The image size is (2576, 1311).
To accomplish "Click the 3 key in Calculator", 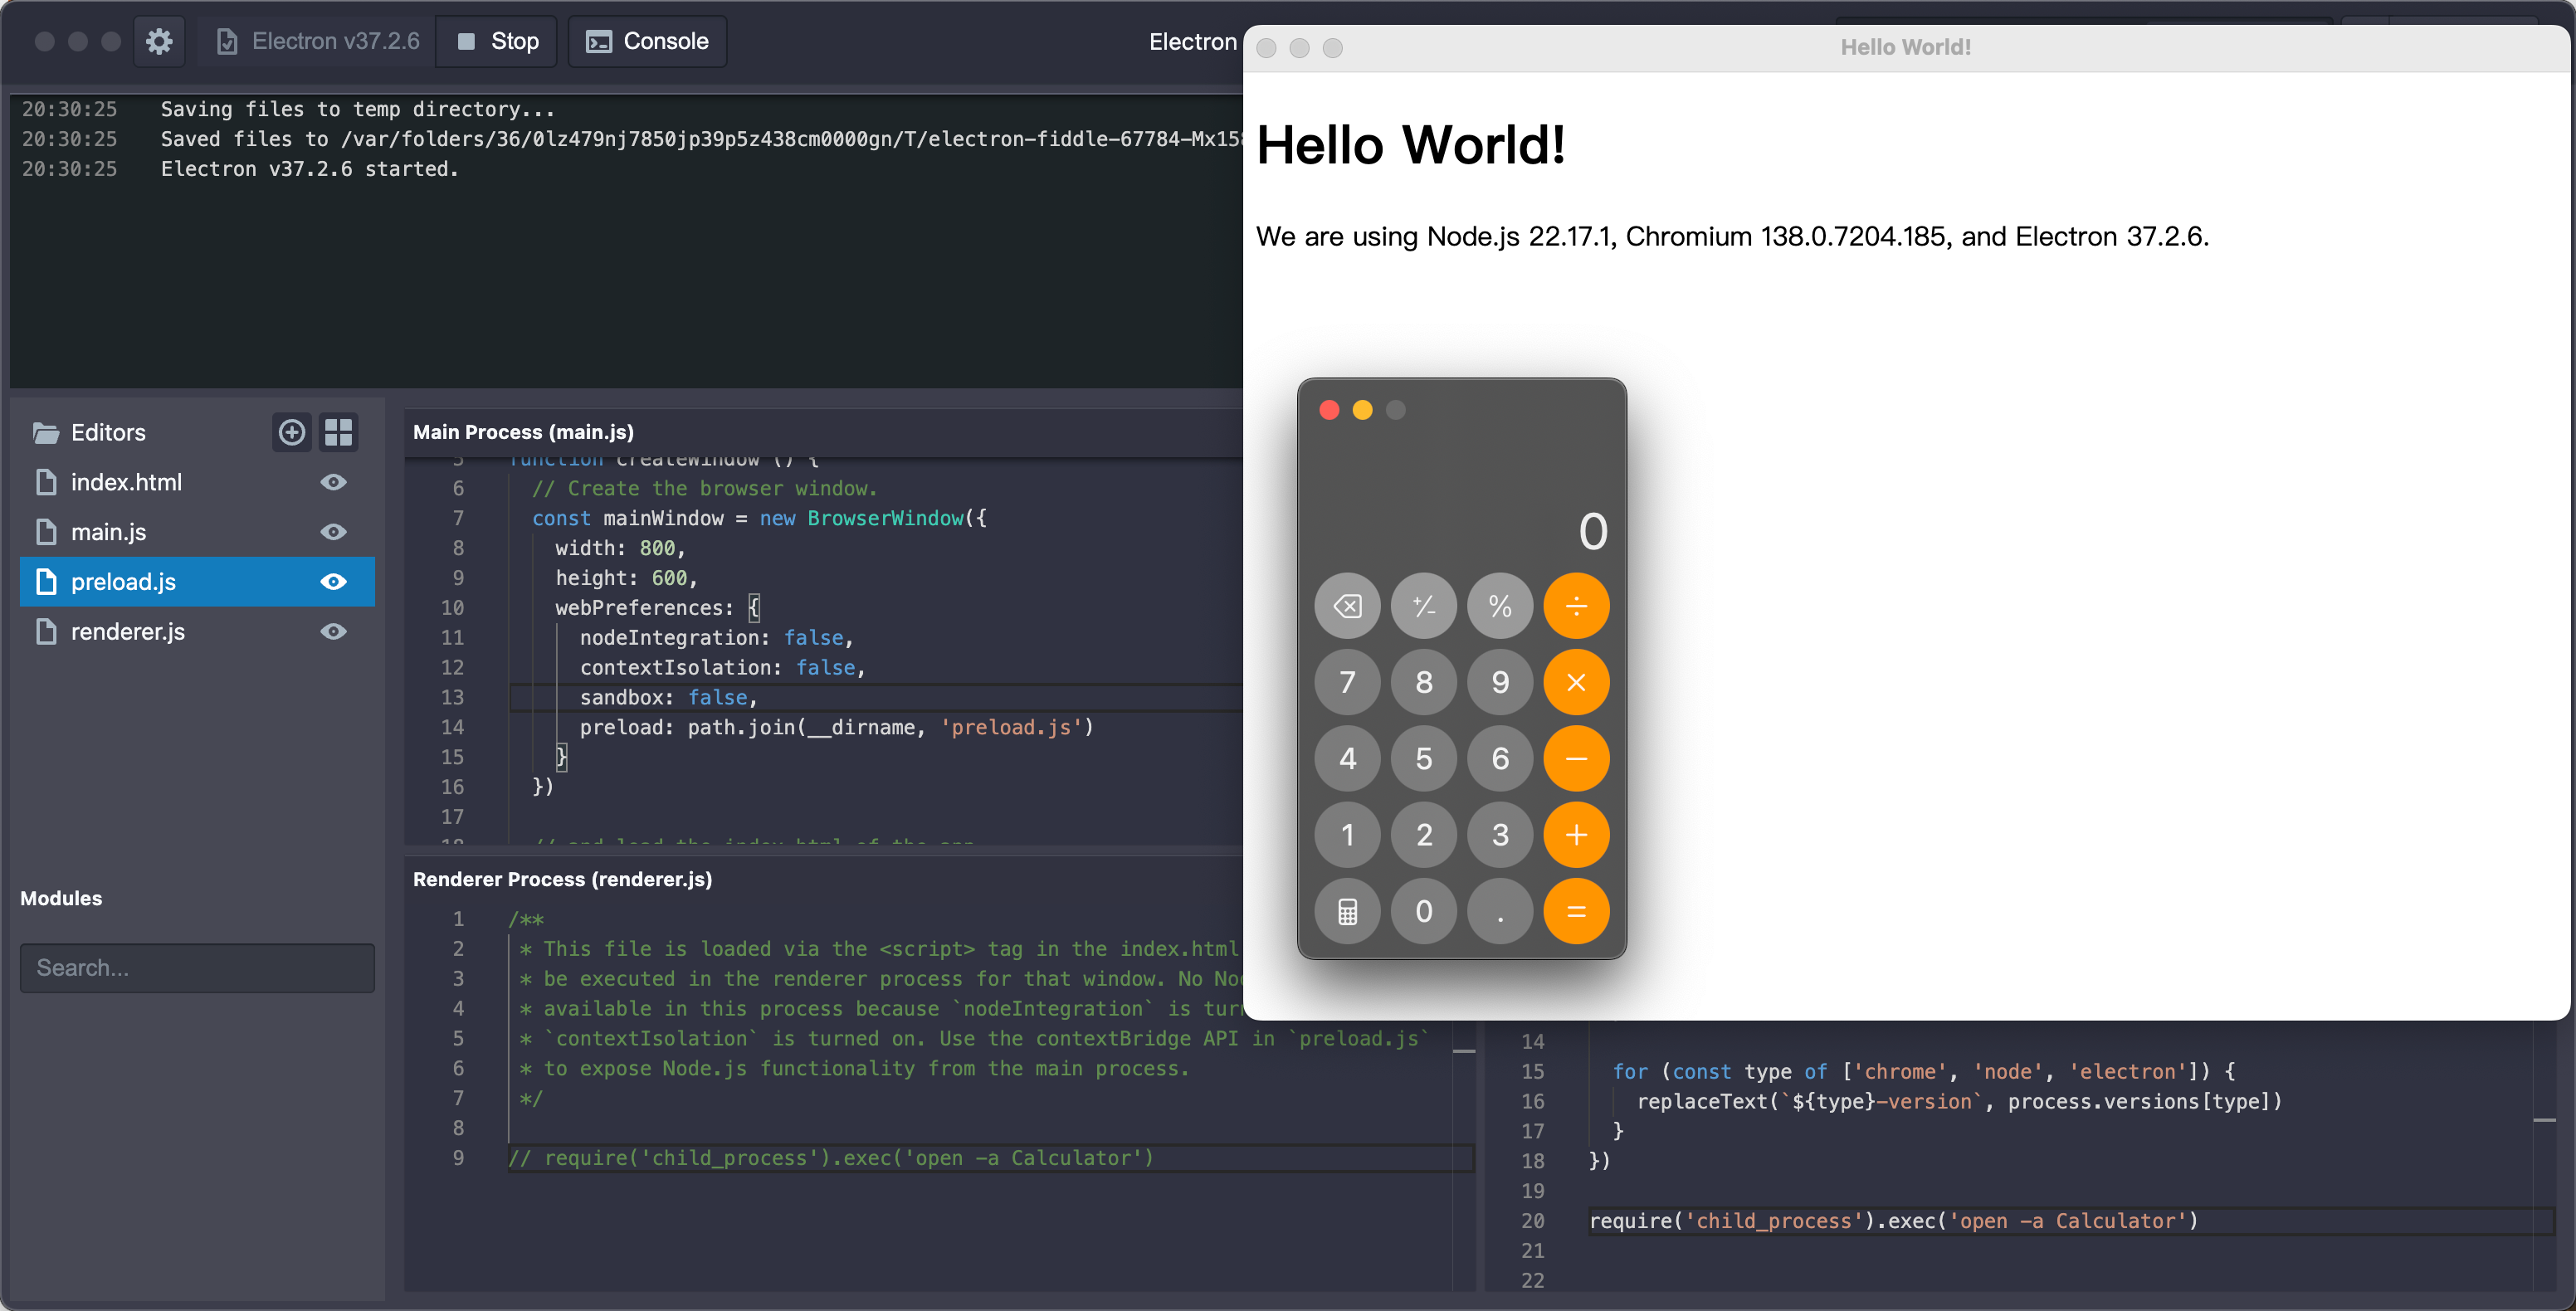I will 1500,835.
